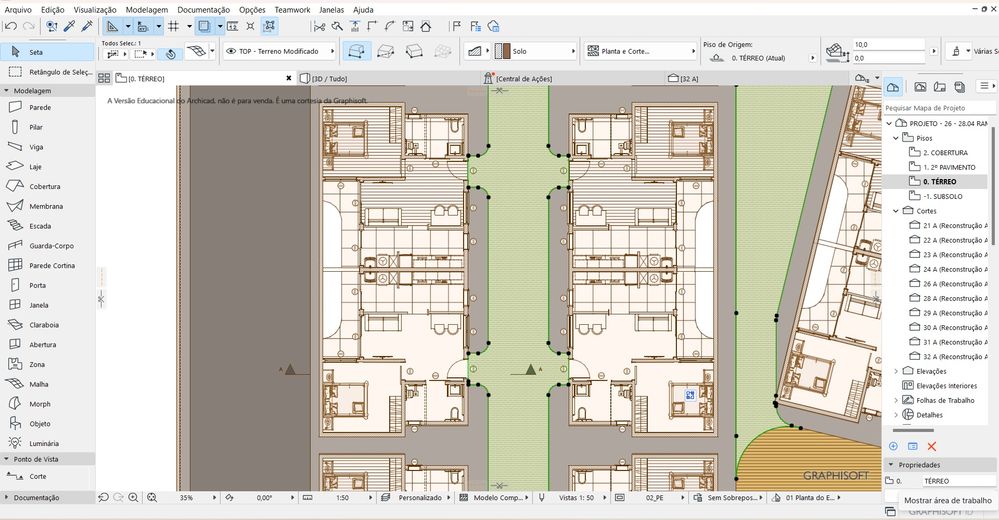This screenshot has height=520, width=999.
Task: Select the Escada stair tool
Action: 40,226
